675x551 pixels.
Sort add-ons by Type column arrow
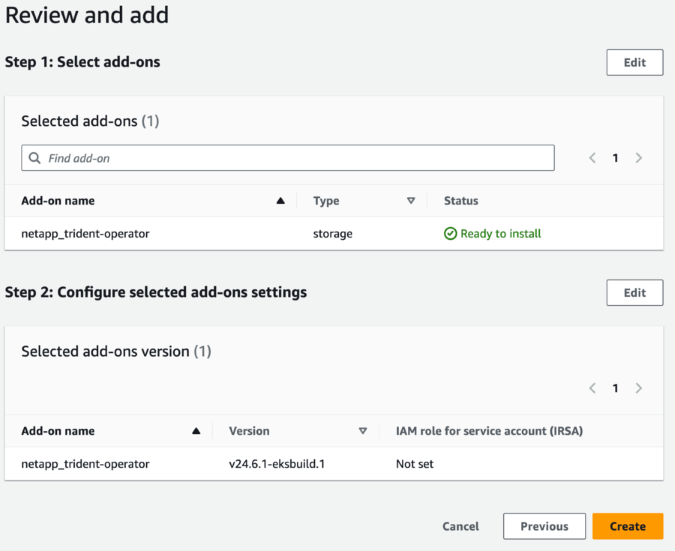(x=411, y=201)
